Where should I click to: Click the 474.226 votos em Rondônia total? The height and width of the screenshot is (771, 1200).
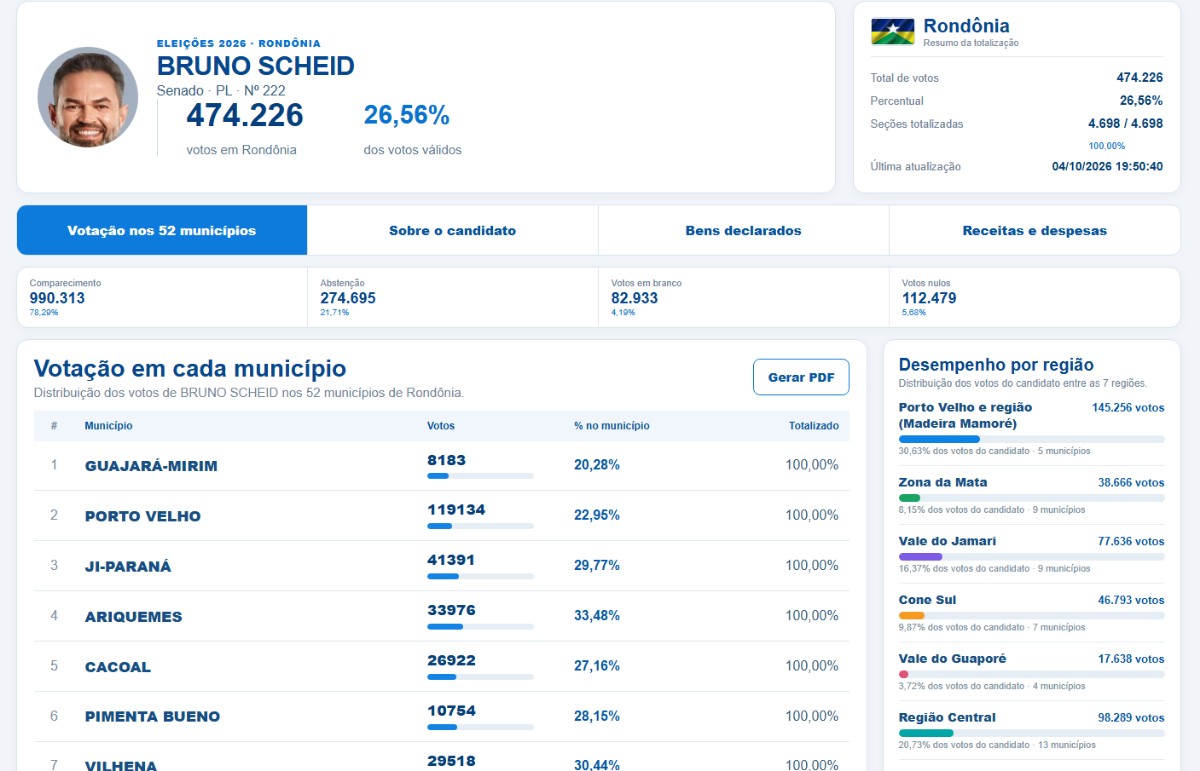[245, 116]
